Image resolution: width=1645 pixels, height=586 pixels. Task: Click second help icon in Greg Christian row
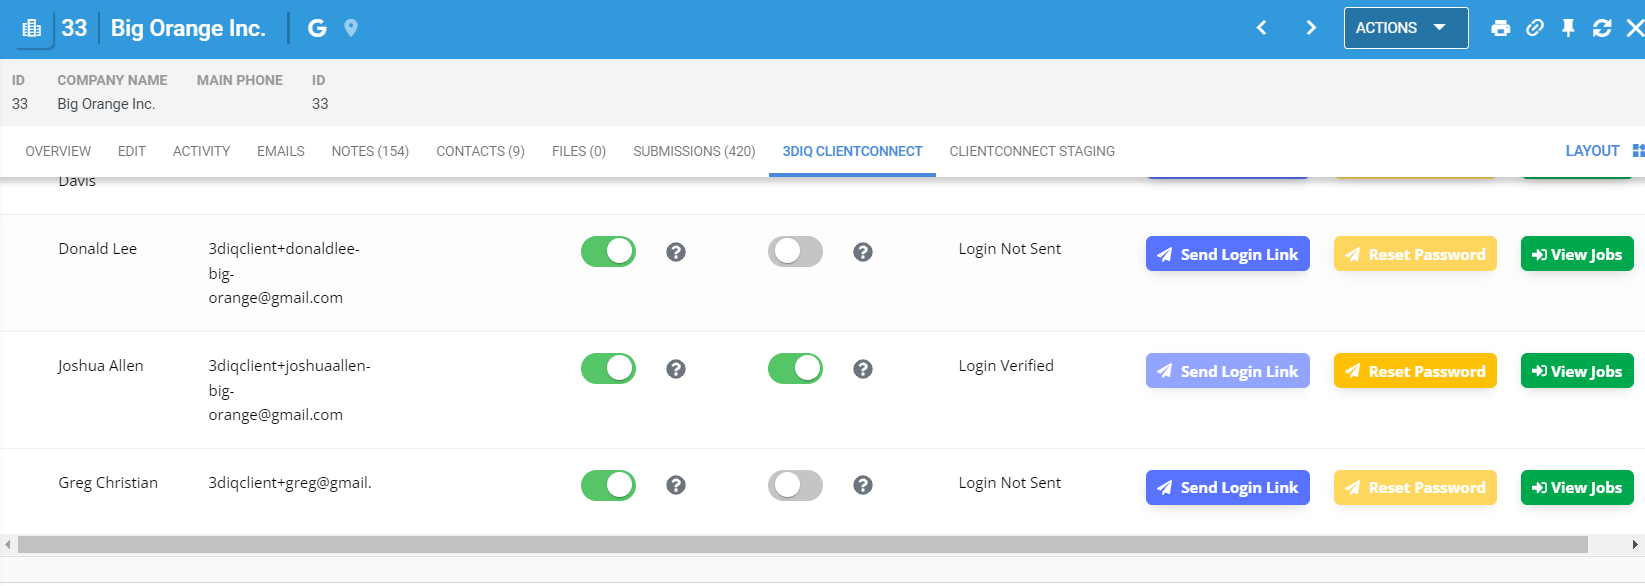(863, 485)
